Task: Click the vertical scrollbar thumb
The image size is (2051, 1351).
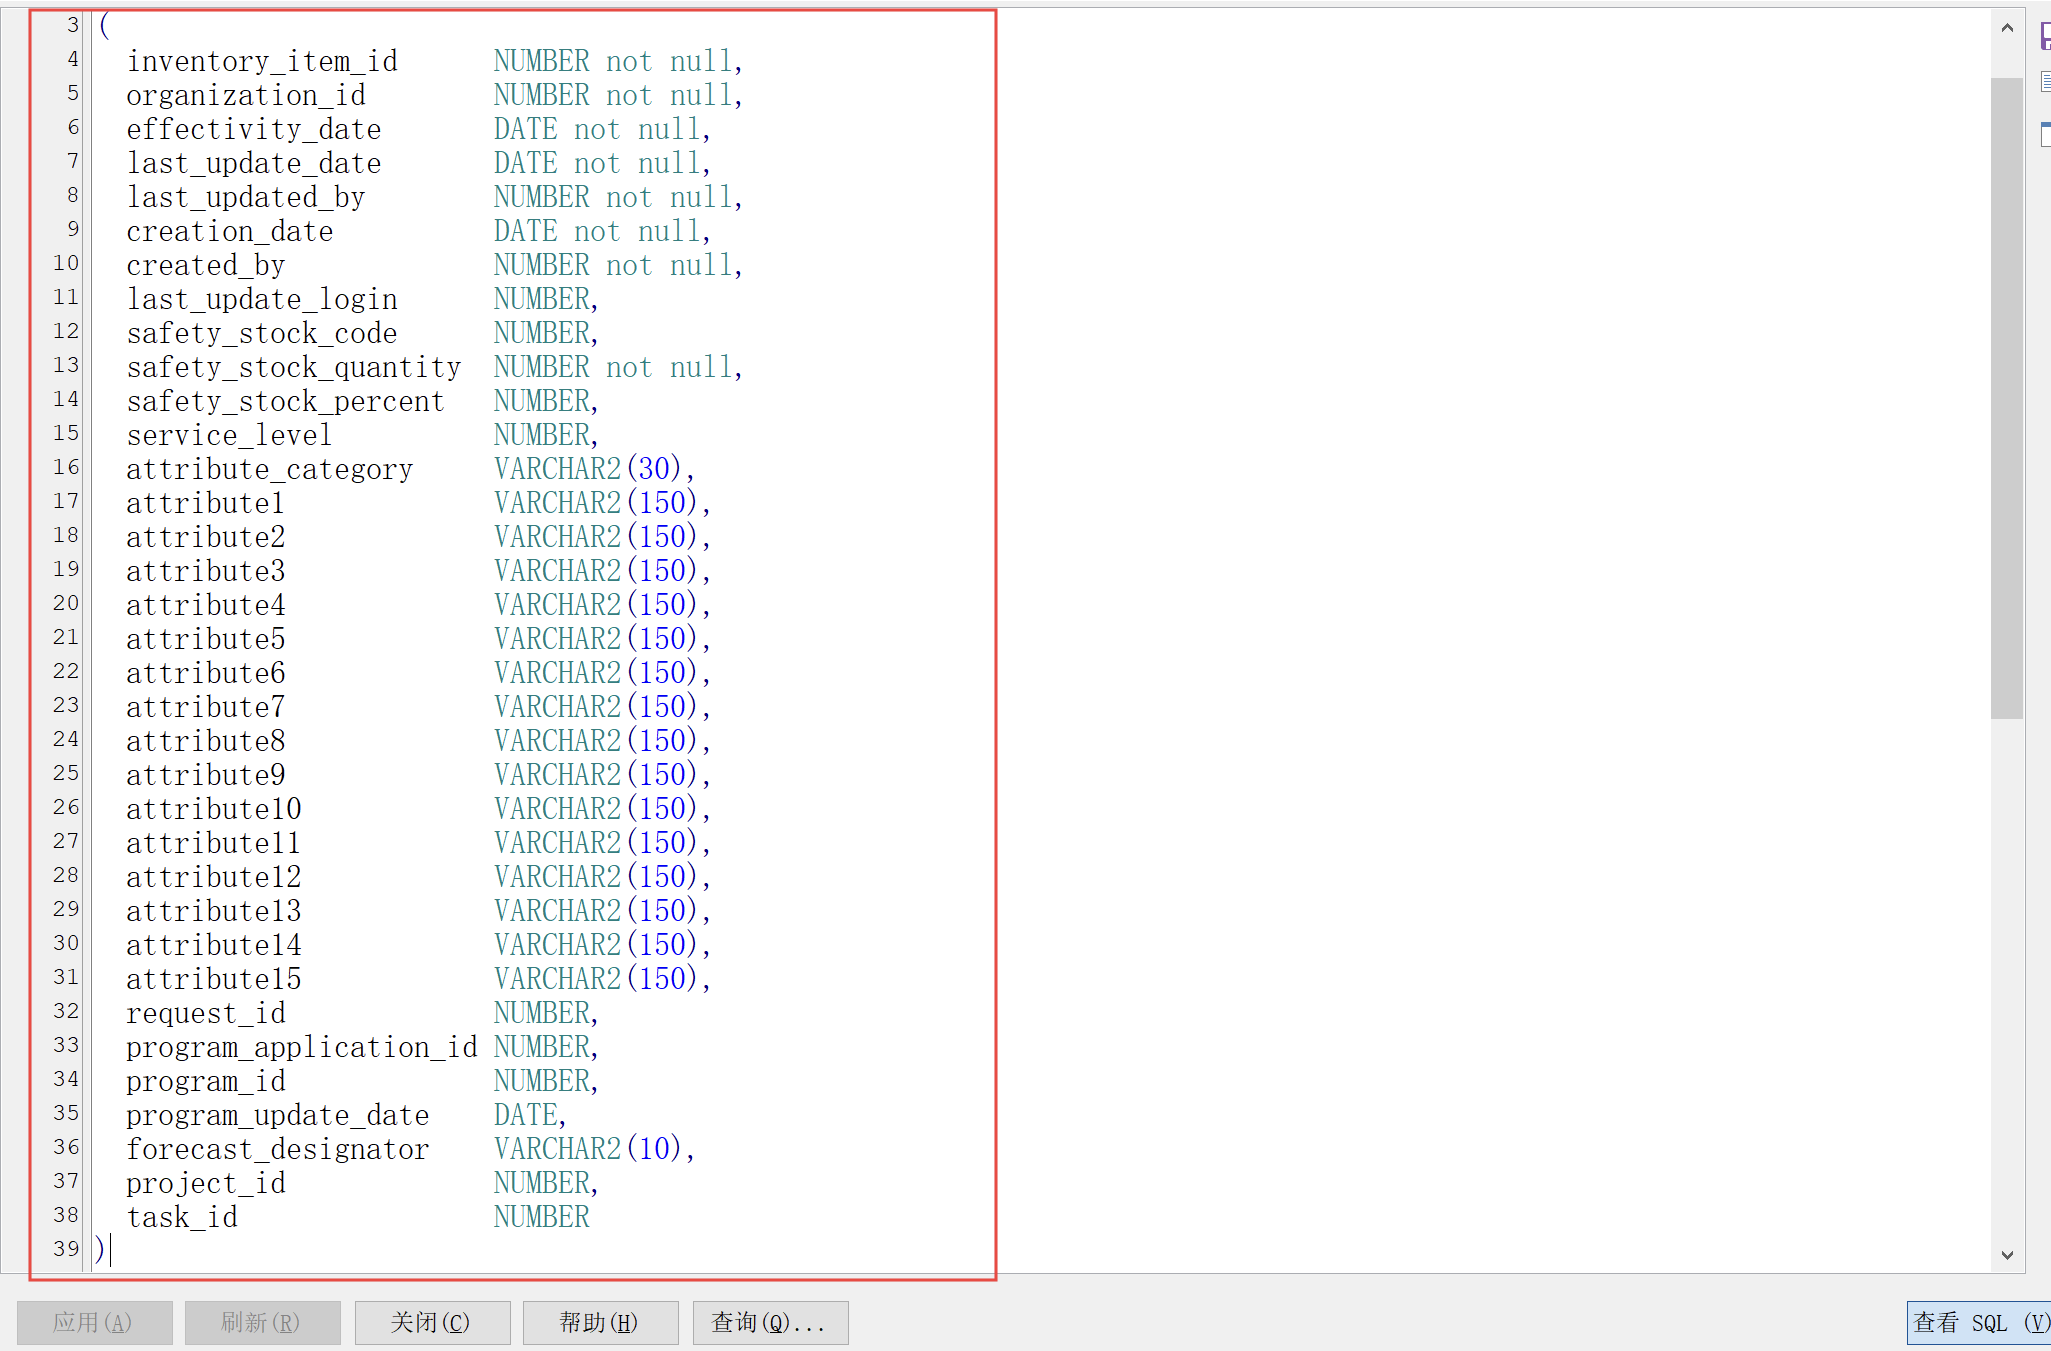Action: point(2006,398)
